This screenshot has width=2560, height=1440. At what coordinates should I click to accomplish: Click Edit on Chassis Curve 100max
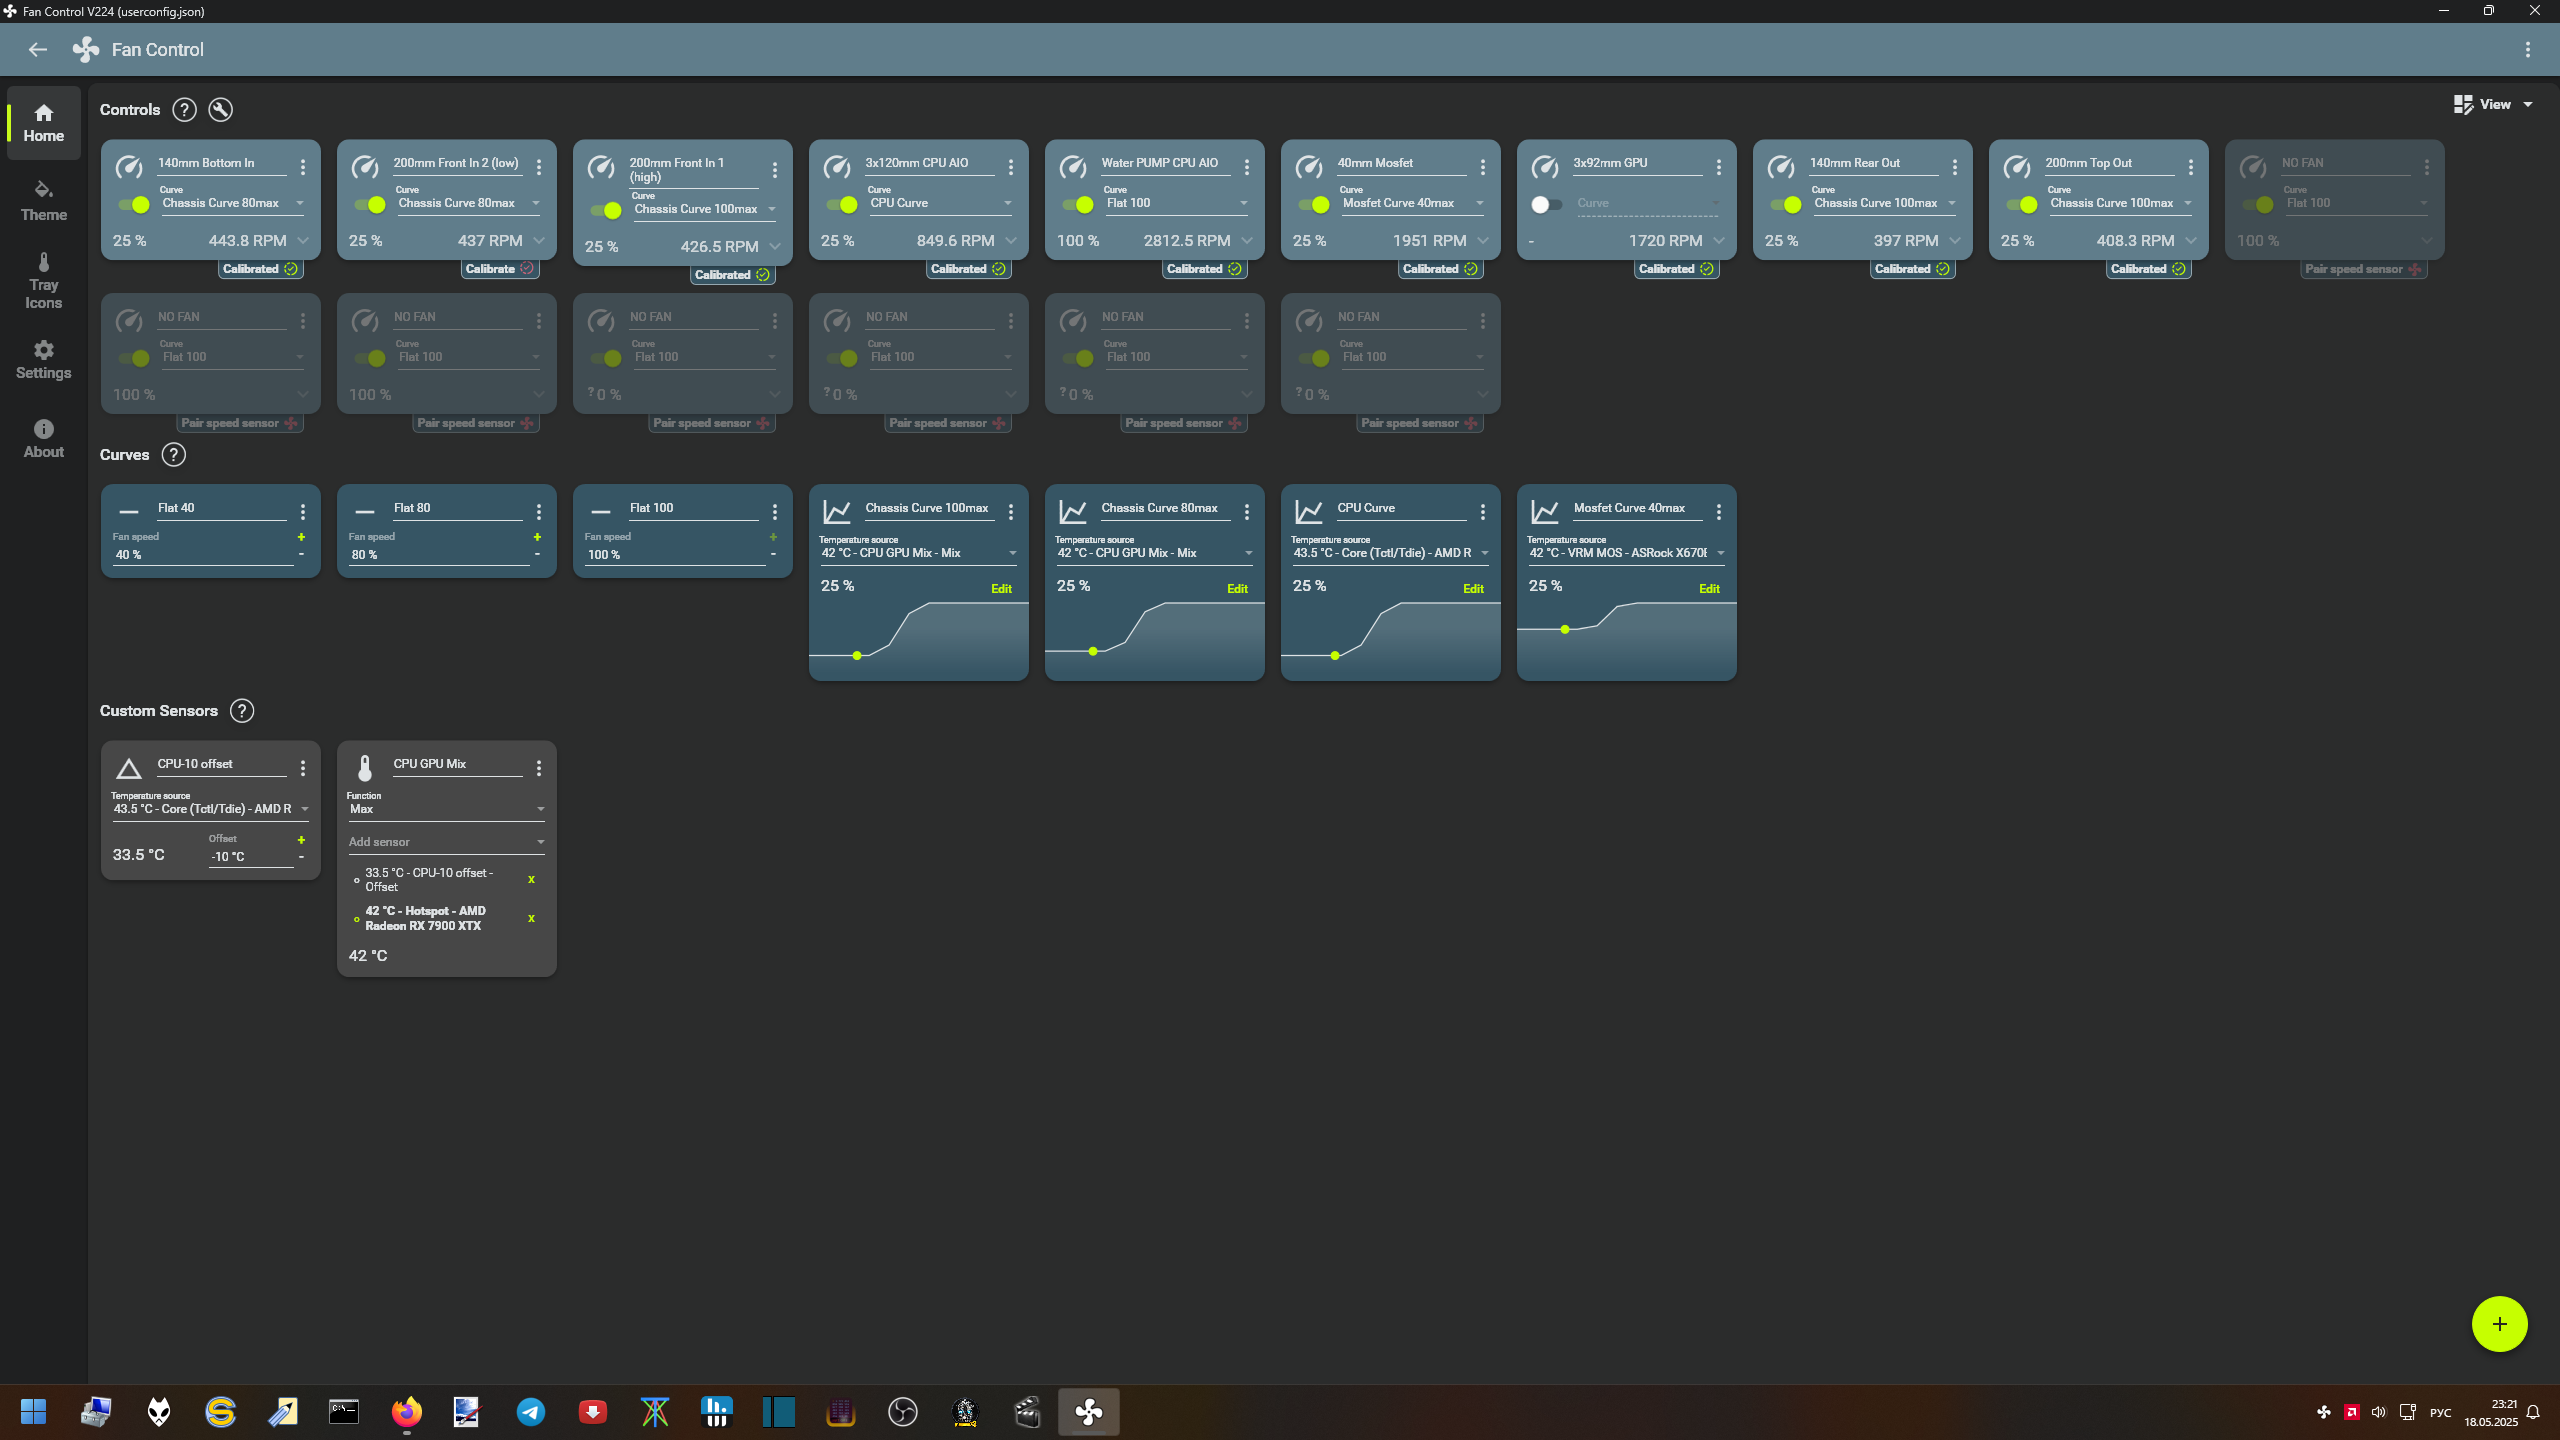tap(1001, 589)
